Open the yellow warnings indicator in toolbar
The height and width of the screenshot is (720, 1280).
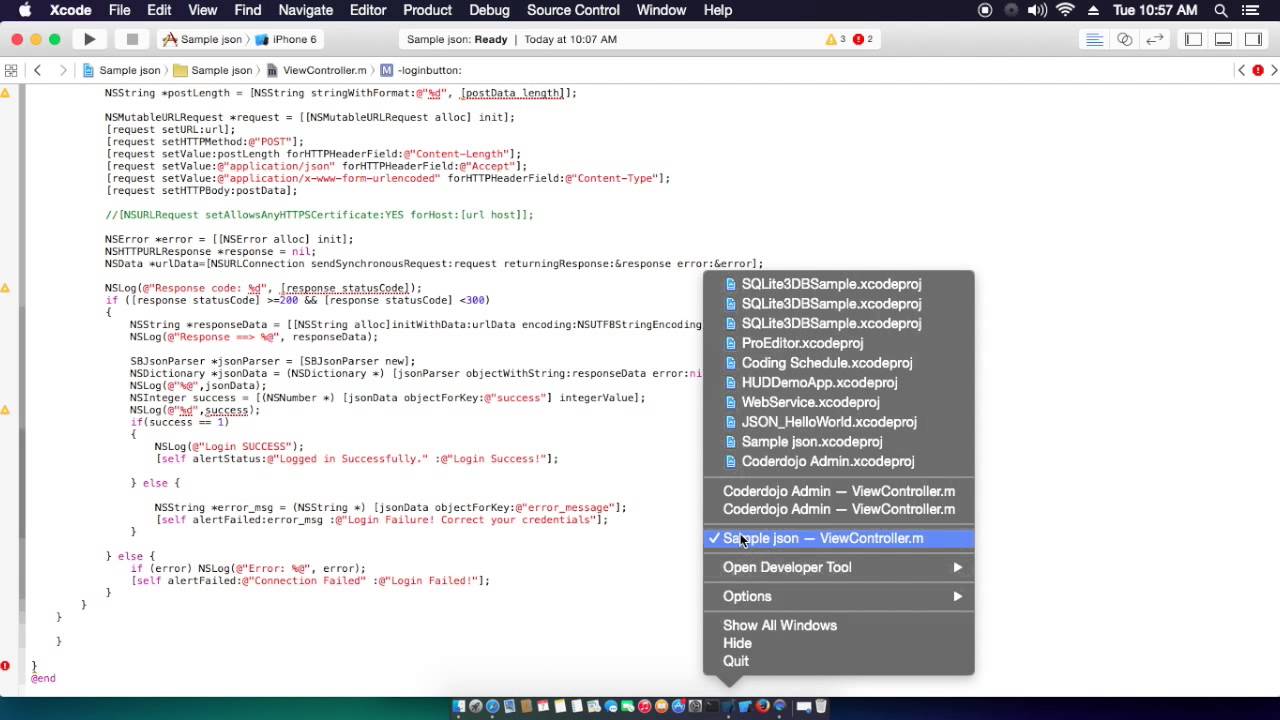coord(835,39)
